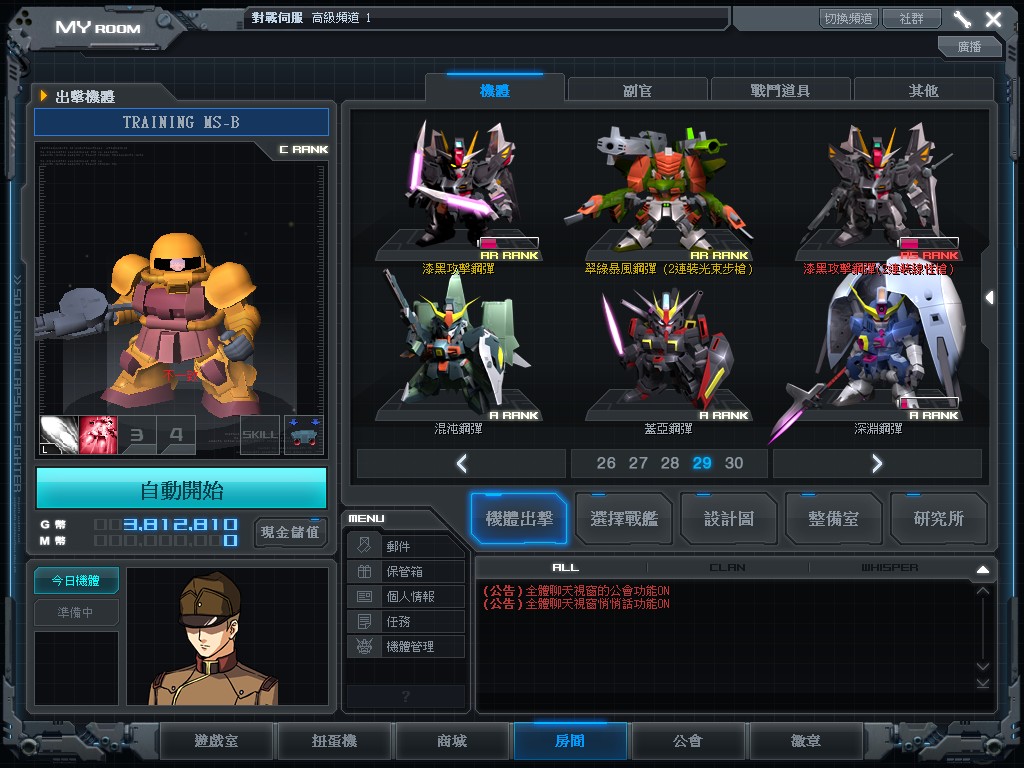Open settings with the wrench icon
The height and width of the screenshot is (768, 1024).
click(x=962, y=19)
